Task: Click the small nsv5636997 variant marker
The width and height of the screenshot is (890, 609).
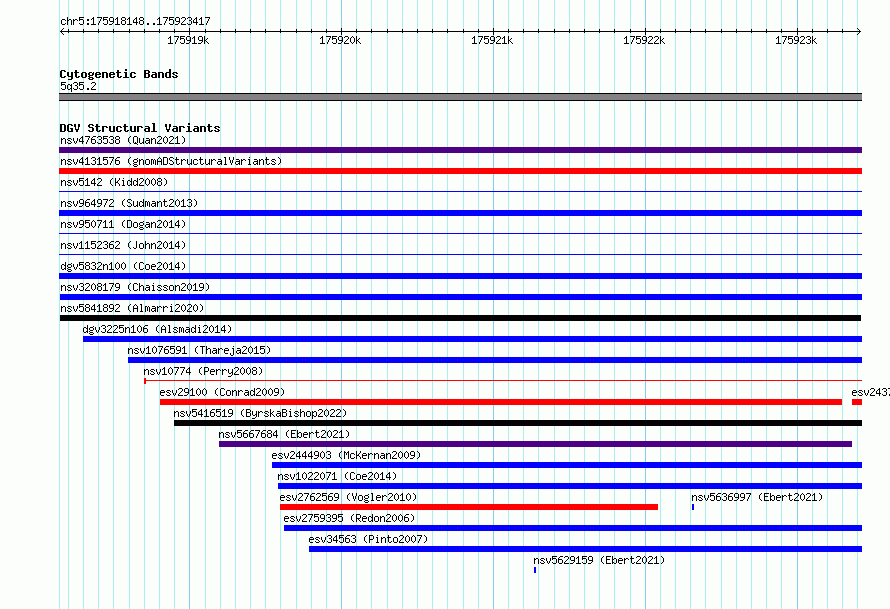Action: click(693, 507)
